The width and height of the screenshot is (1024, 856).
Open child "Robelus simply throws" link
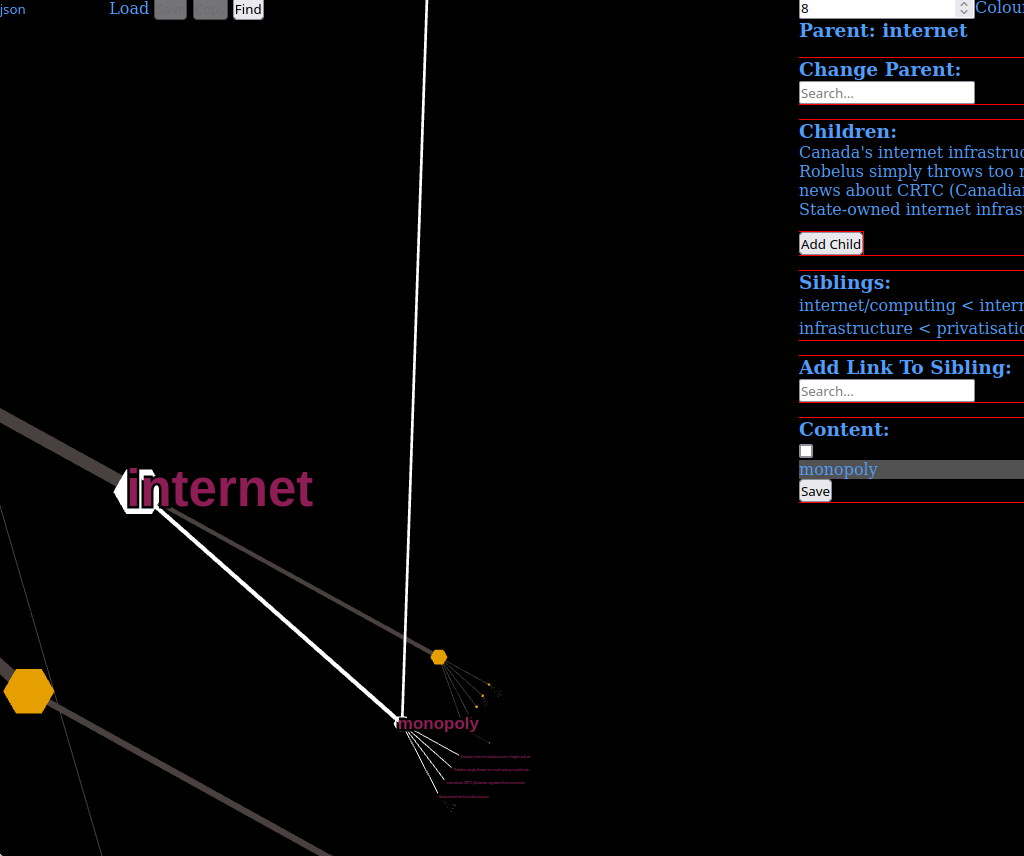[910, 171]
